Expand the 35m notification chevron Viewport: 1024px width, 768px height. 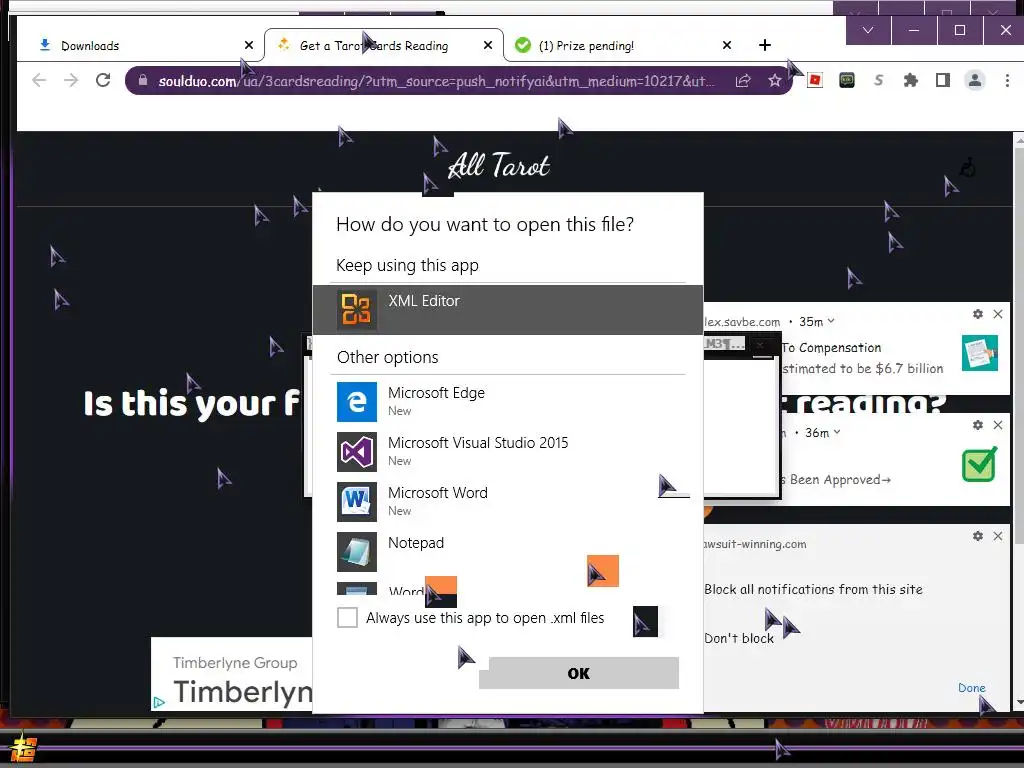point(831,321)
